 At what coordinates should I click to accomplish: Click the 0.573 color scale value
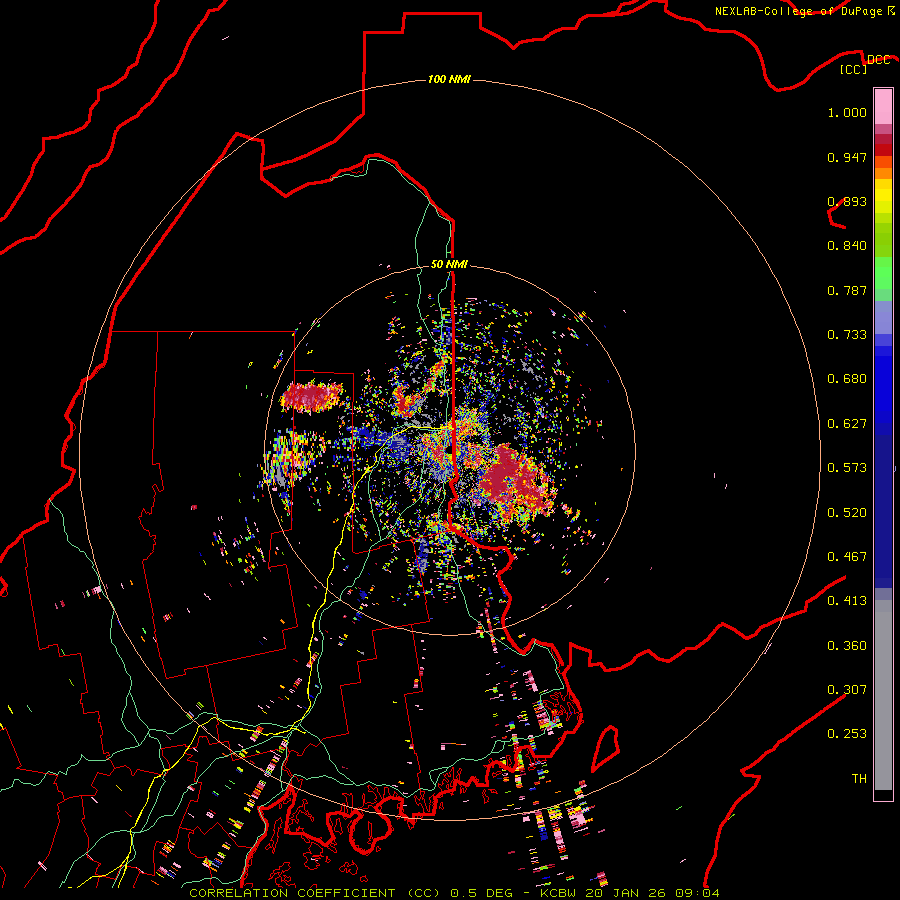click(847, 468)
